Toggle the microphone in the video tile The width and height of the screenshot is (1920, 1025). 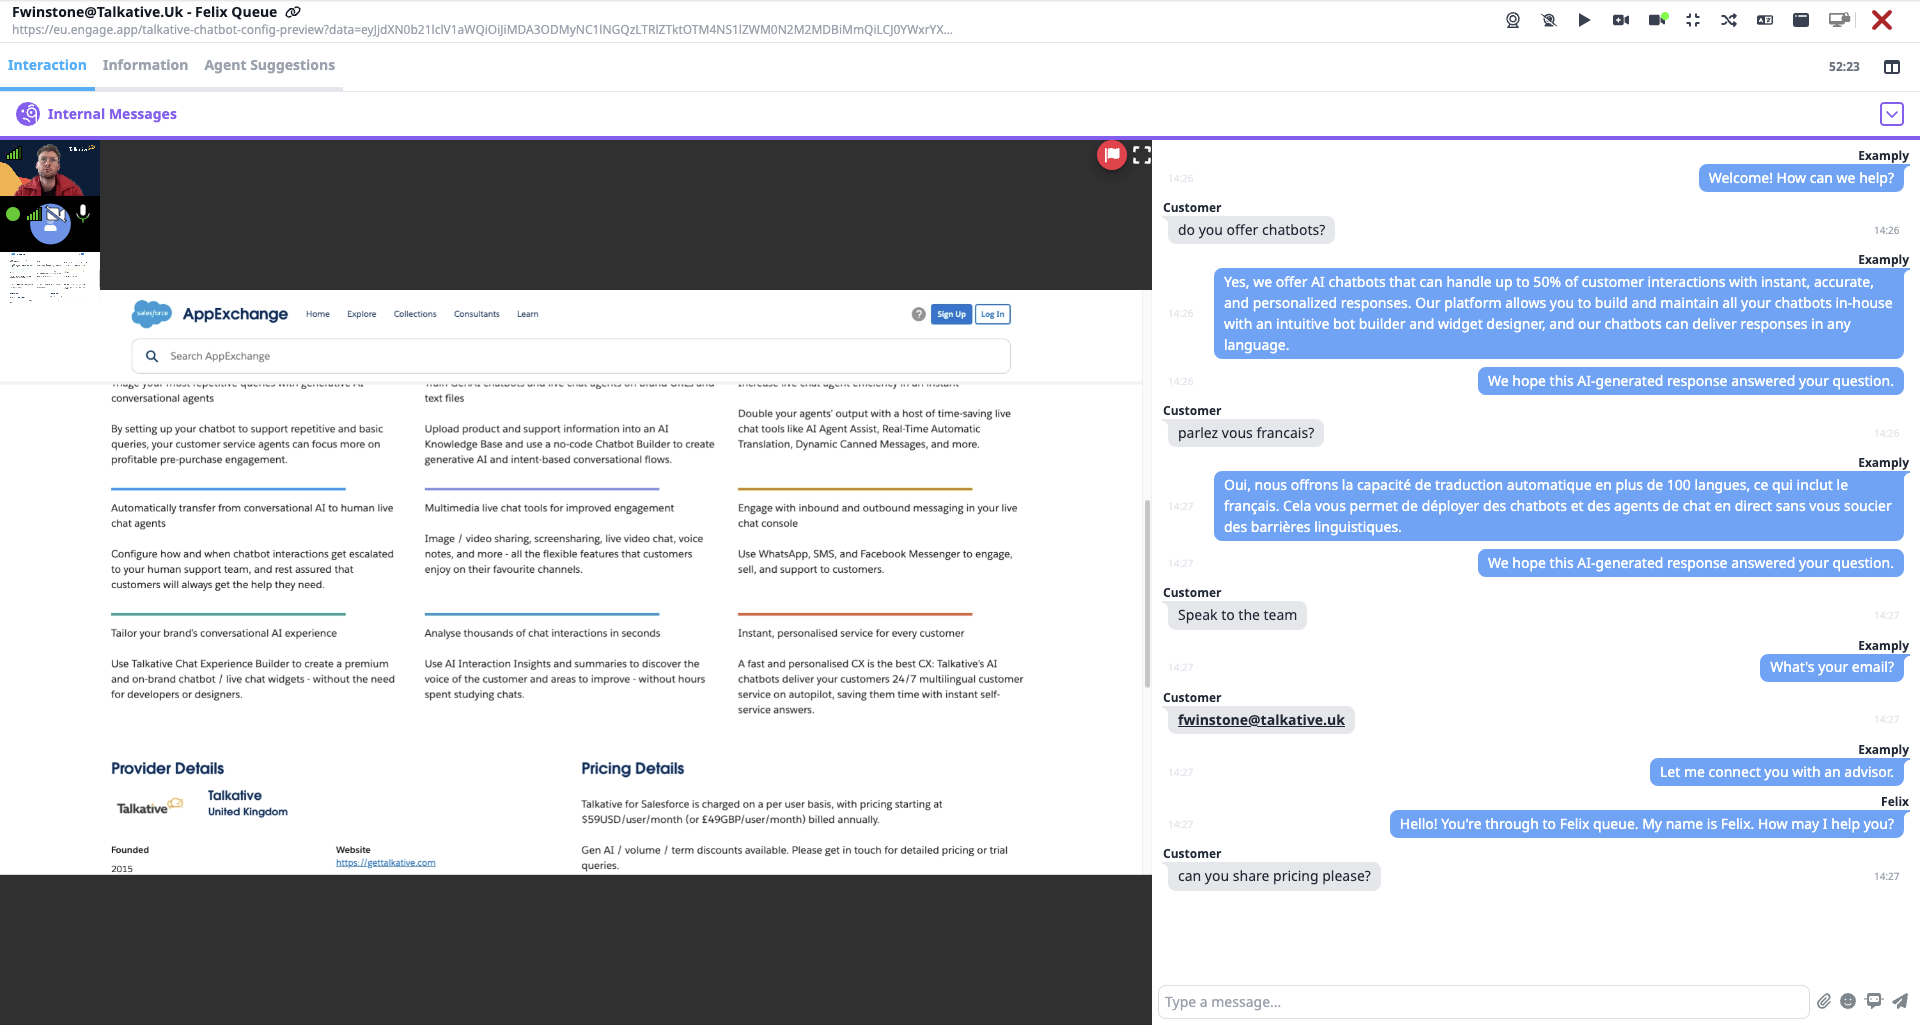(x=83, y=212)
